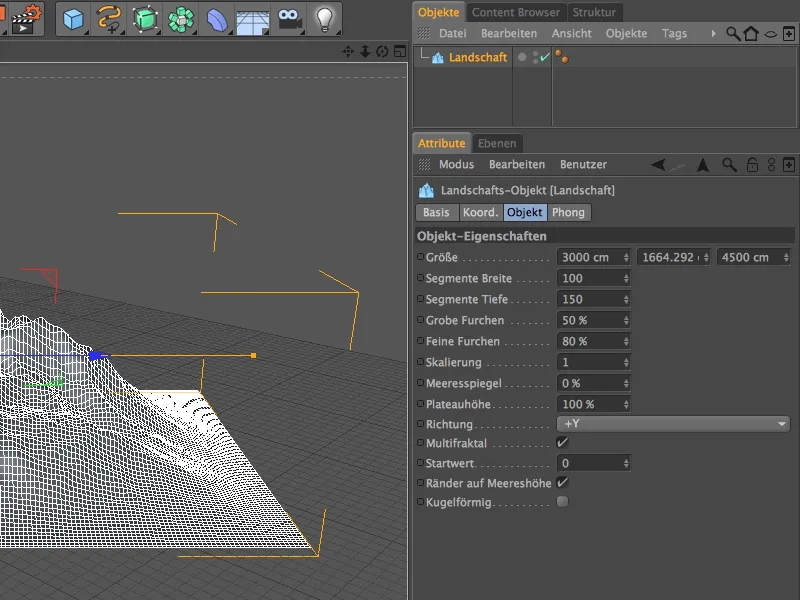This screenshot has width=800, height=600.
Task: Click the Attribute Manager new panel icon
Action: [789, 165]
